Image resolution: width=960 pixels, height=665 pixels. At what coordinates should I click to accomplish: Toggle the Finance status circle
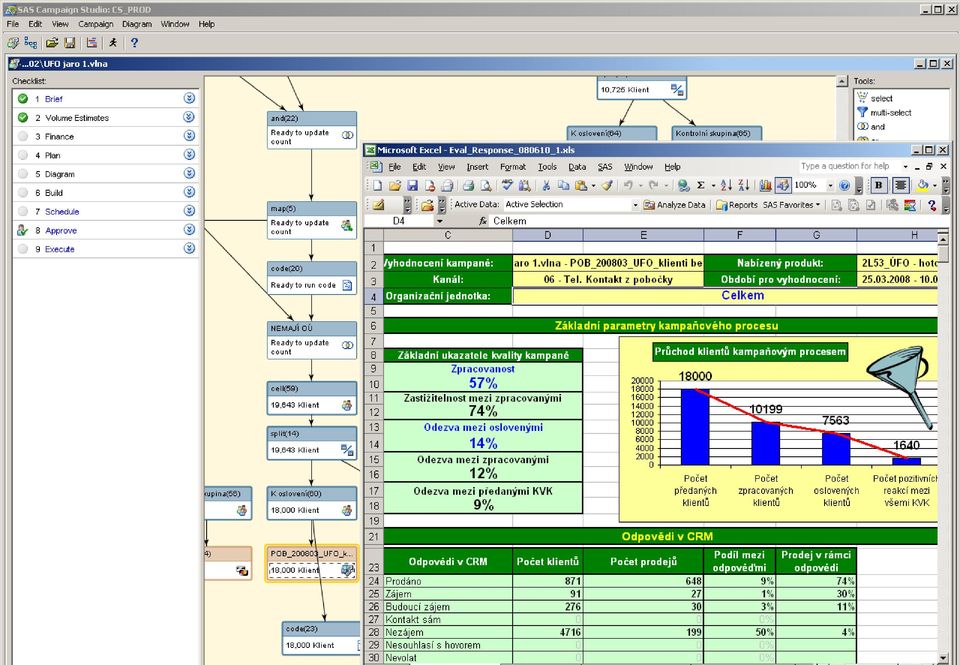click(23, 137)
